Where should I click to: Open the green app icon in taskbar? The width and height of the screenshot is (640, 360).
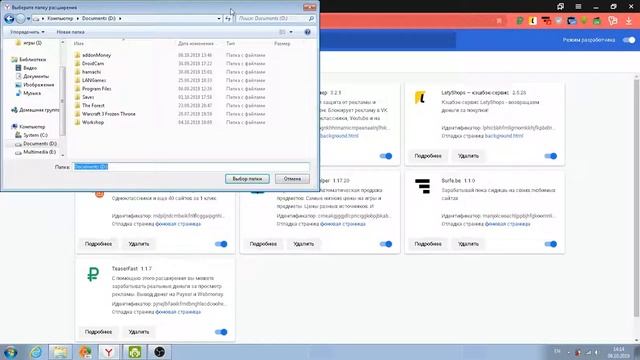click(x=135, y=352)
